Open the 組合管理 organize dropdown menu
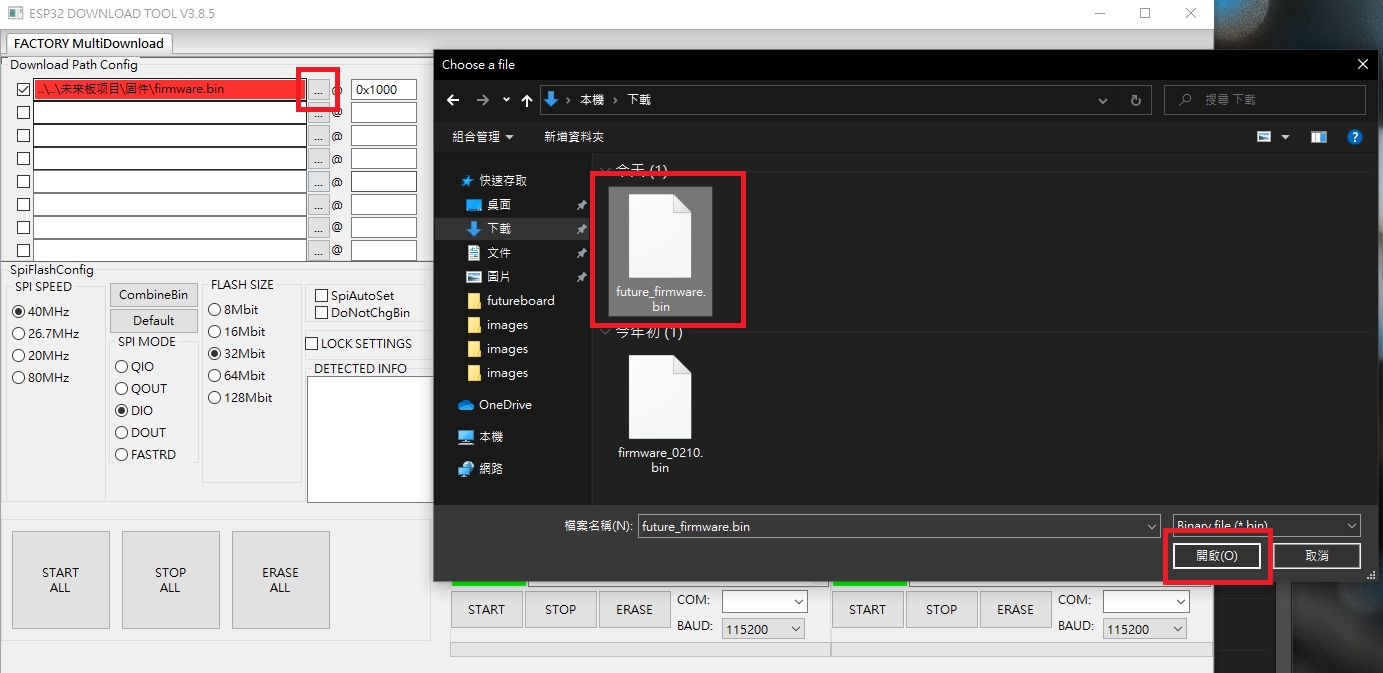 pyautogui.click(x=483, y=137)
